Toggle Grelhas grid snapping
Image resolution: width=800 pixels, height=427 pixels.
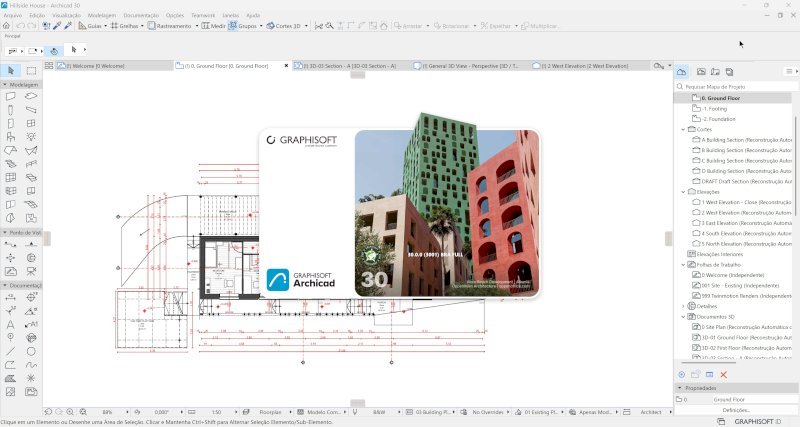click(124, 26)
